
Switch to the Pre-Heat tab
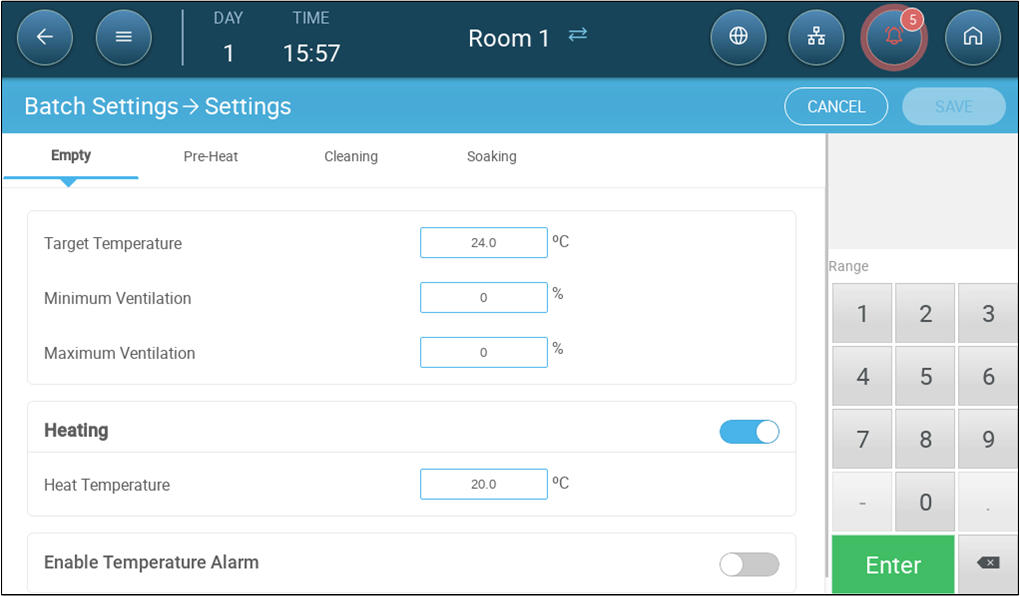point(210,157)
